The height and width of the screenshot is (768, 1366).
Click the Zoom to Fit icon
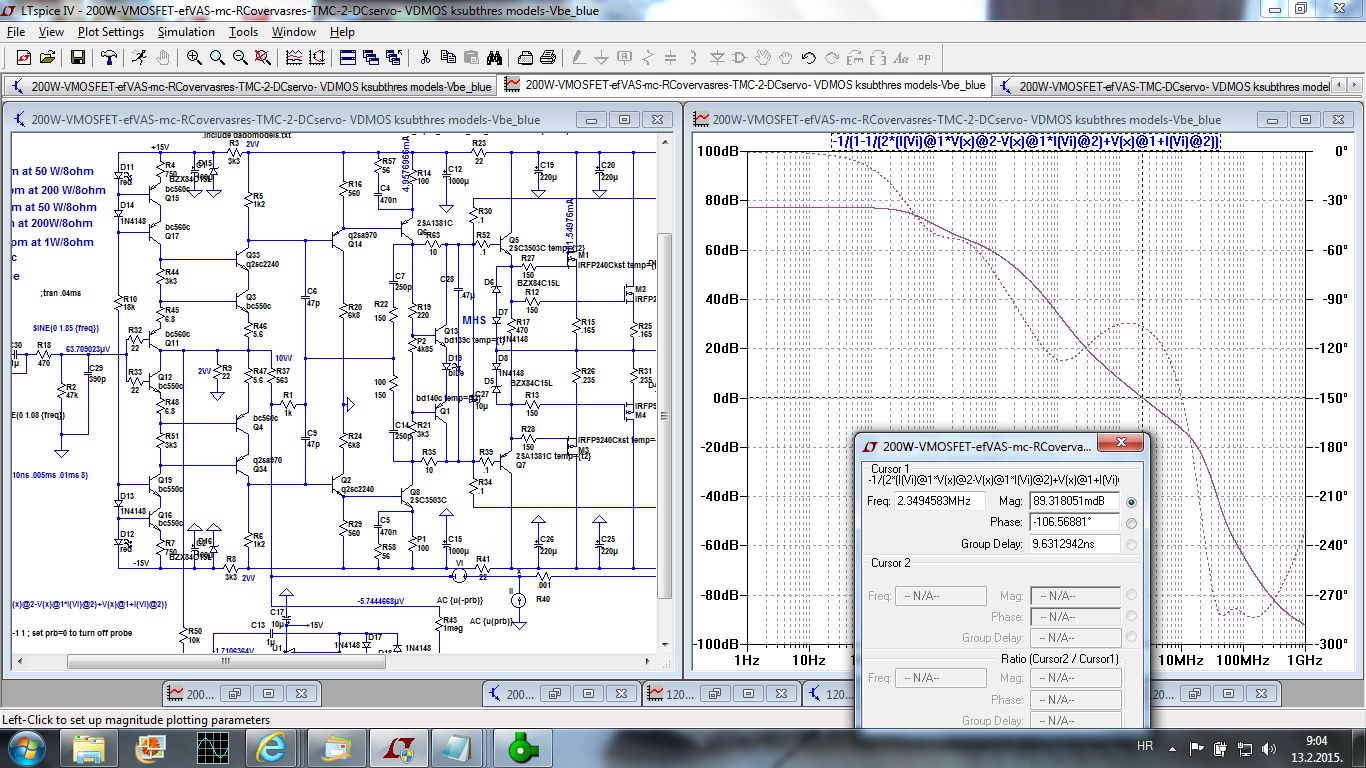[263, 57]
